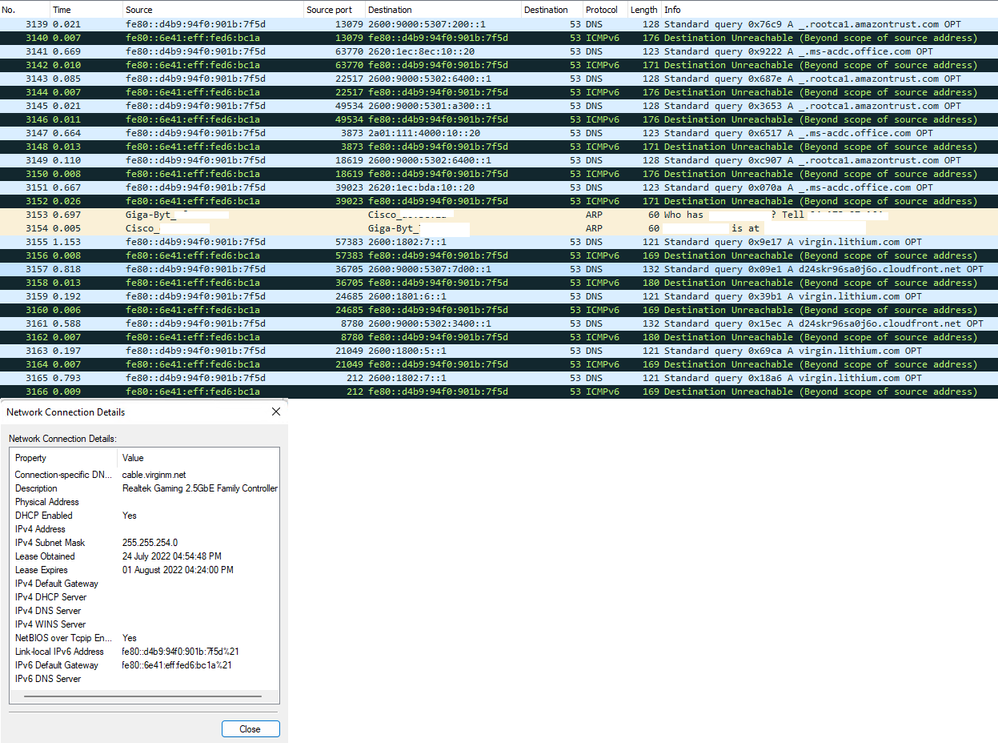Screen dimensions: 998x743
Task: Click the IPv6 DNS Server row
Action: pos(144,679)
